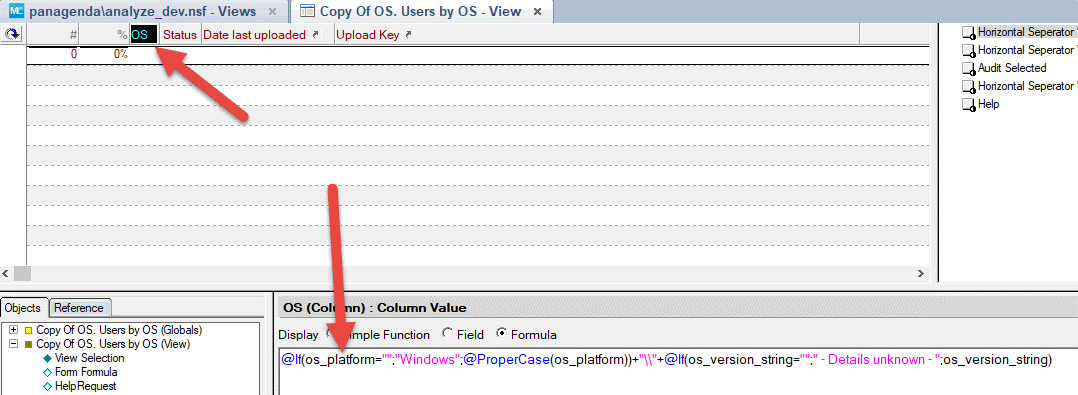Click the view's horizontal scrollbar left arrow
Screen dimensions: 1078x395
click(6, 273)
